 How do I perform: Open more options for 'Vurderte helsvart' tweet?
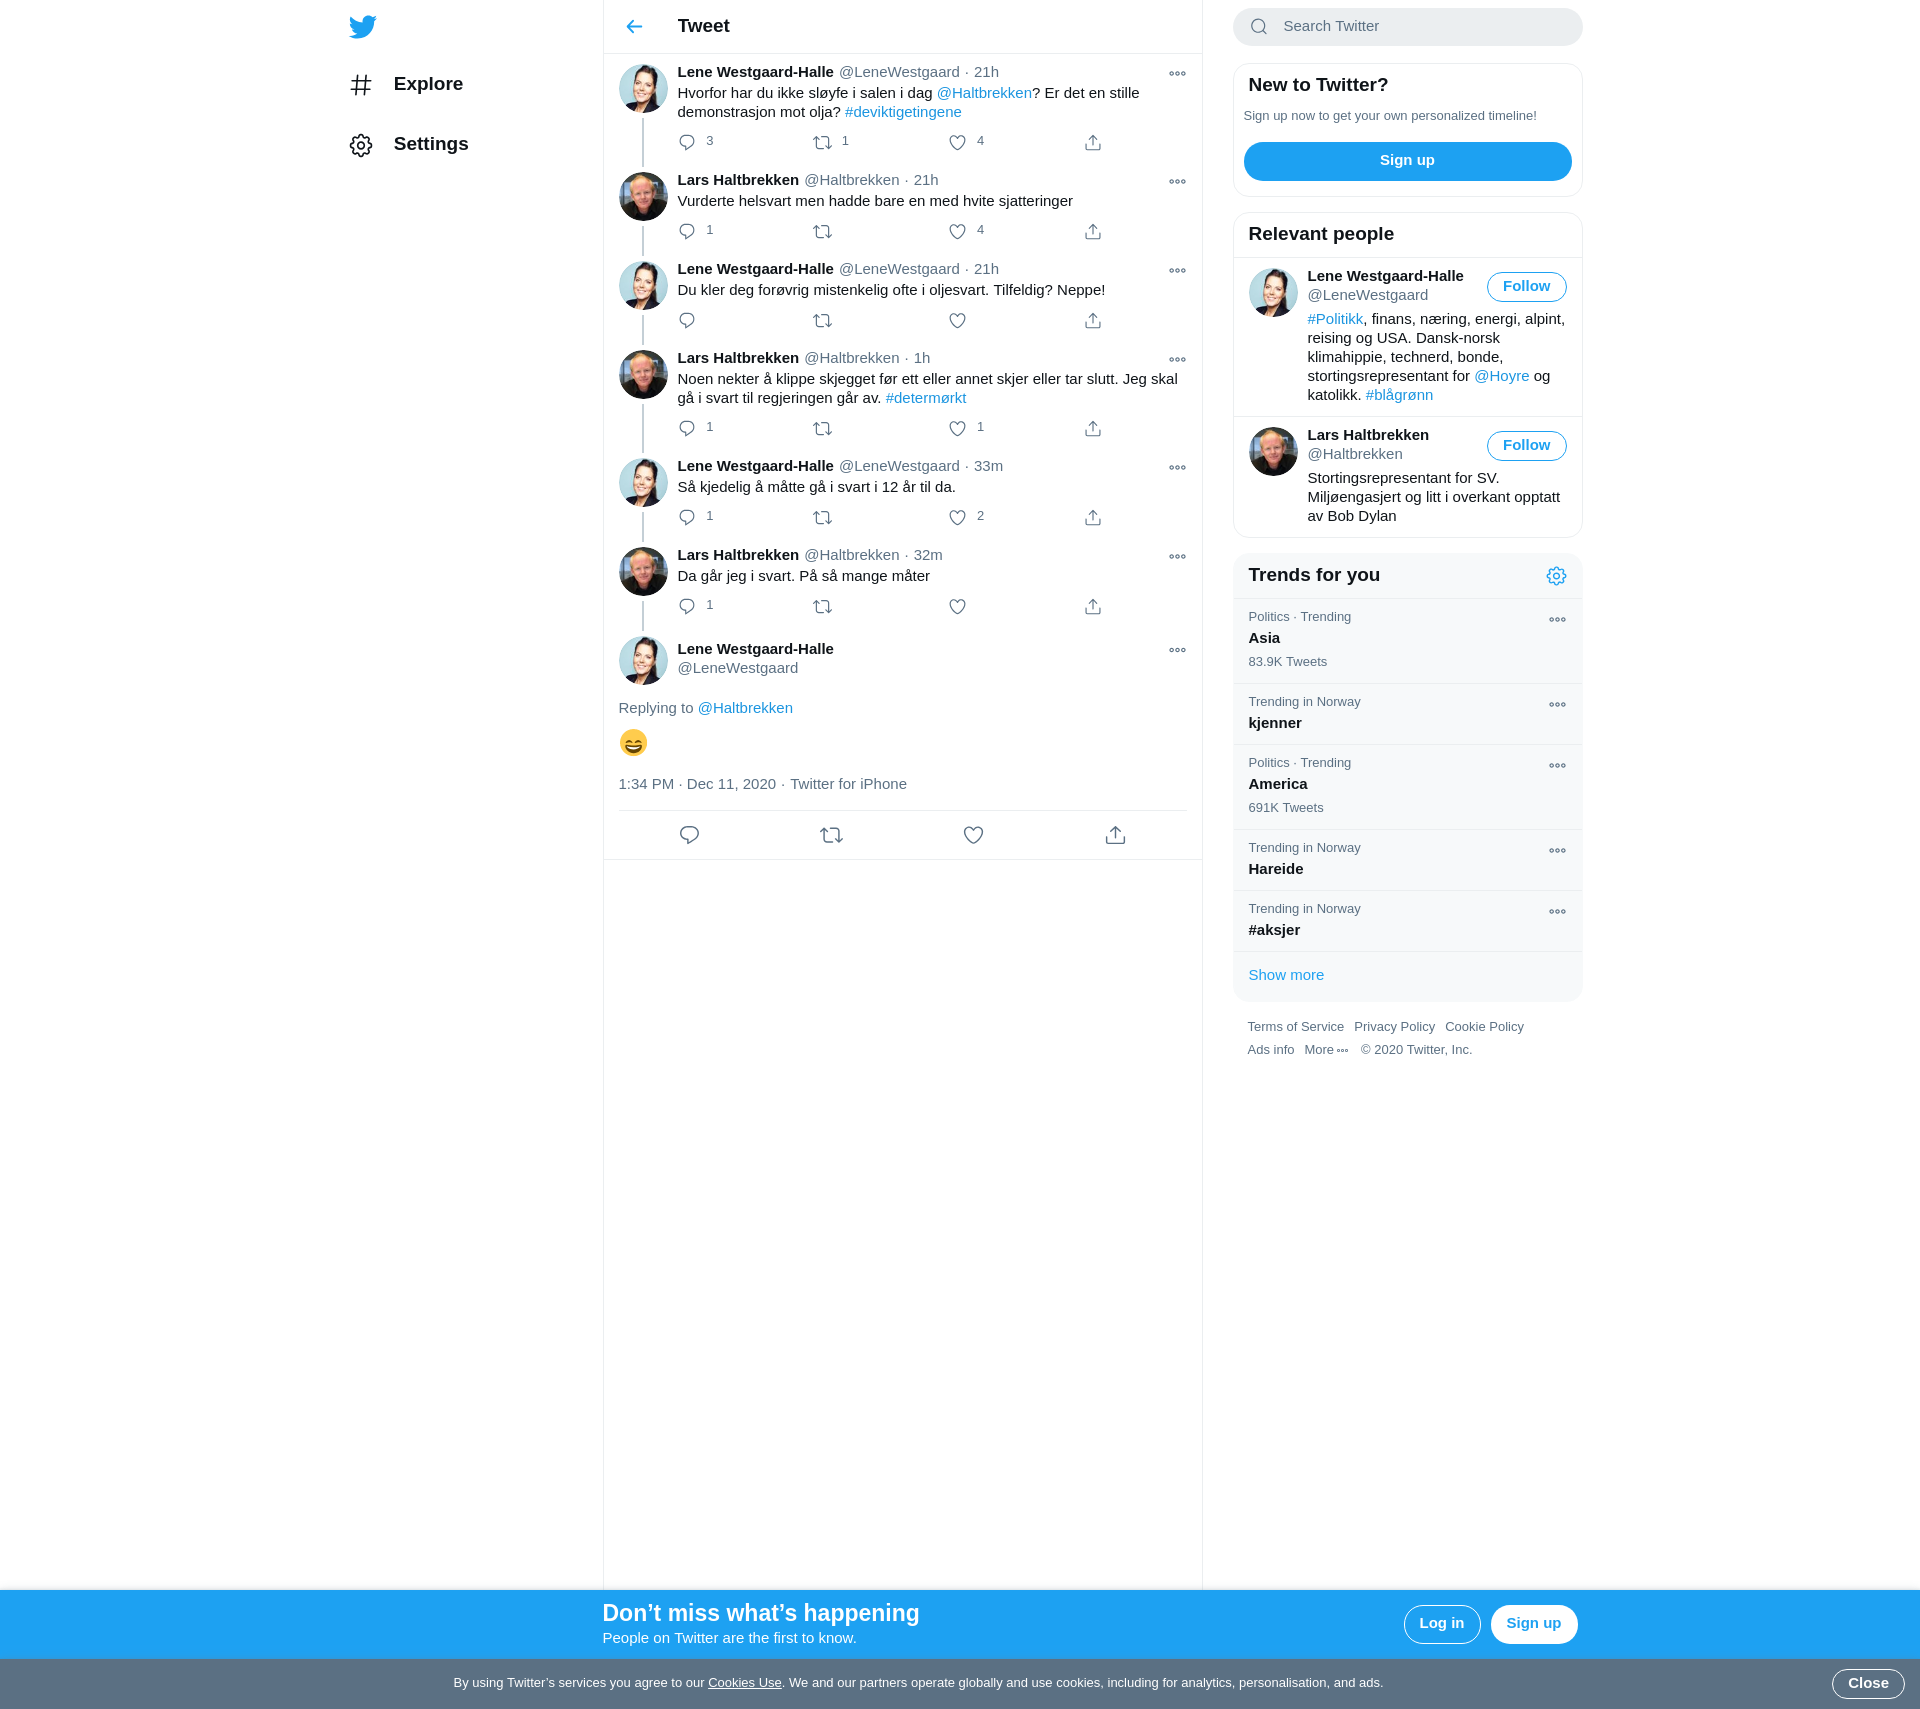1177,181
